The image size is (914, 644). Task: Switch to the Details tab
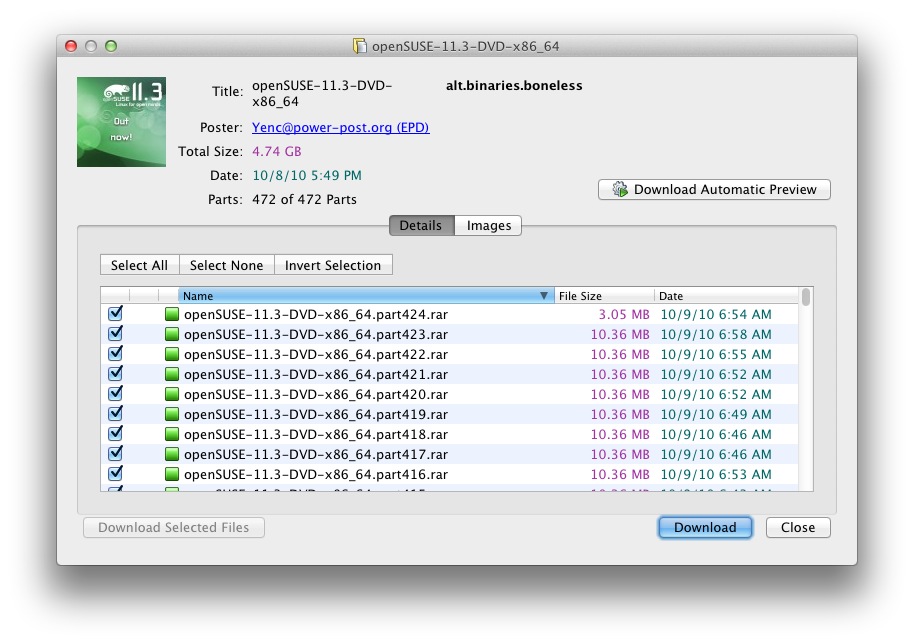421,226
